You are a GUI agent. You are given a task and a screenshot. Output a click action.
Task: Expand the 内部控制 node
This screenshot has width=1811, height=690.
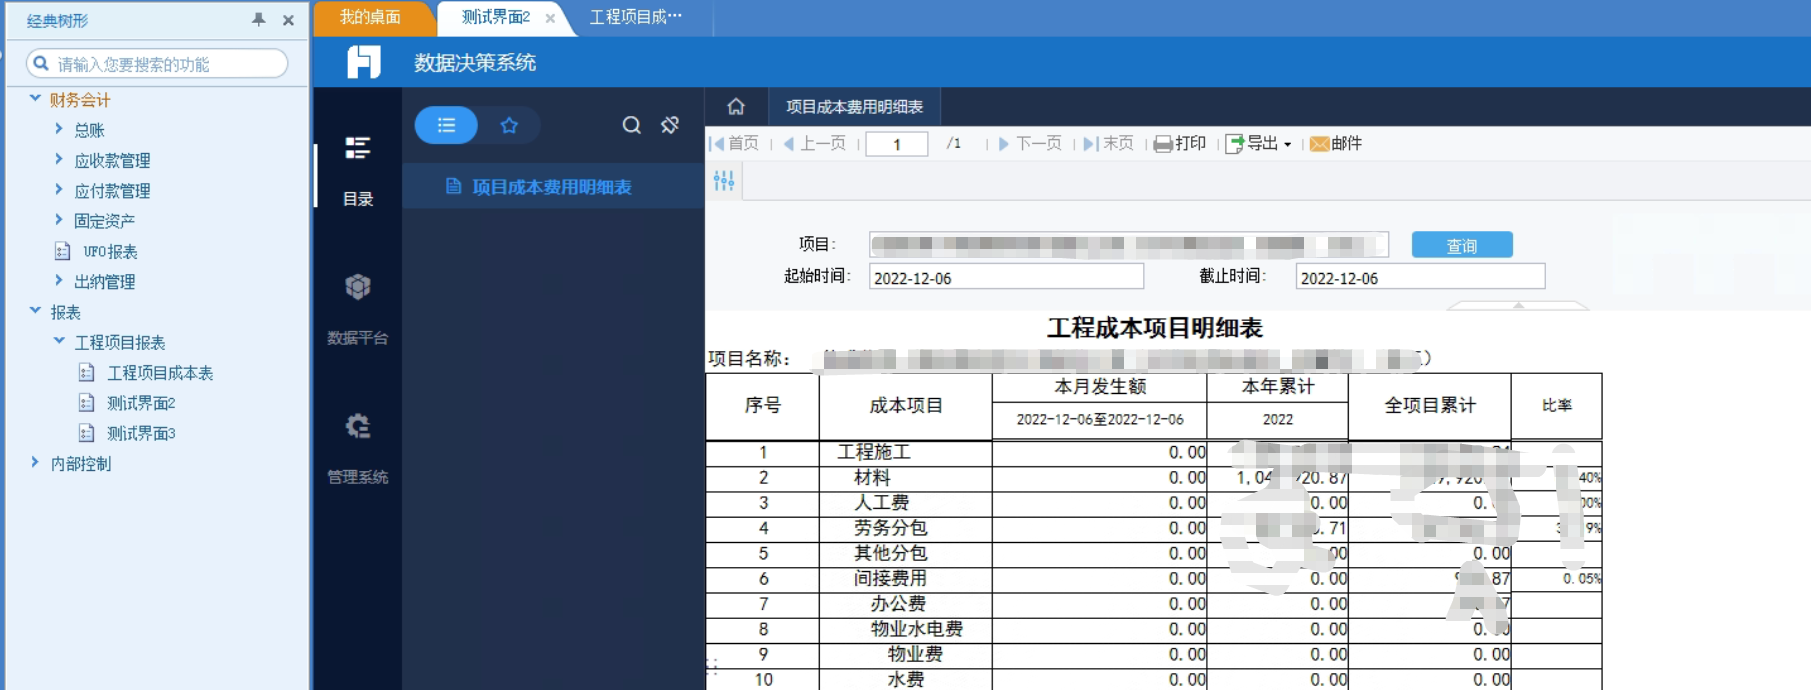click(35, 462)
